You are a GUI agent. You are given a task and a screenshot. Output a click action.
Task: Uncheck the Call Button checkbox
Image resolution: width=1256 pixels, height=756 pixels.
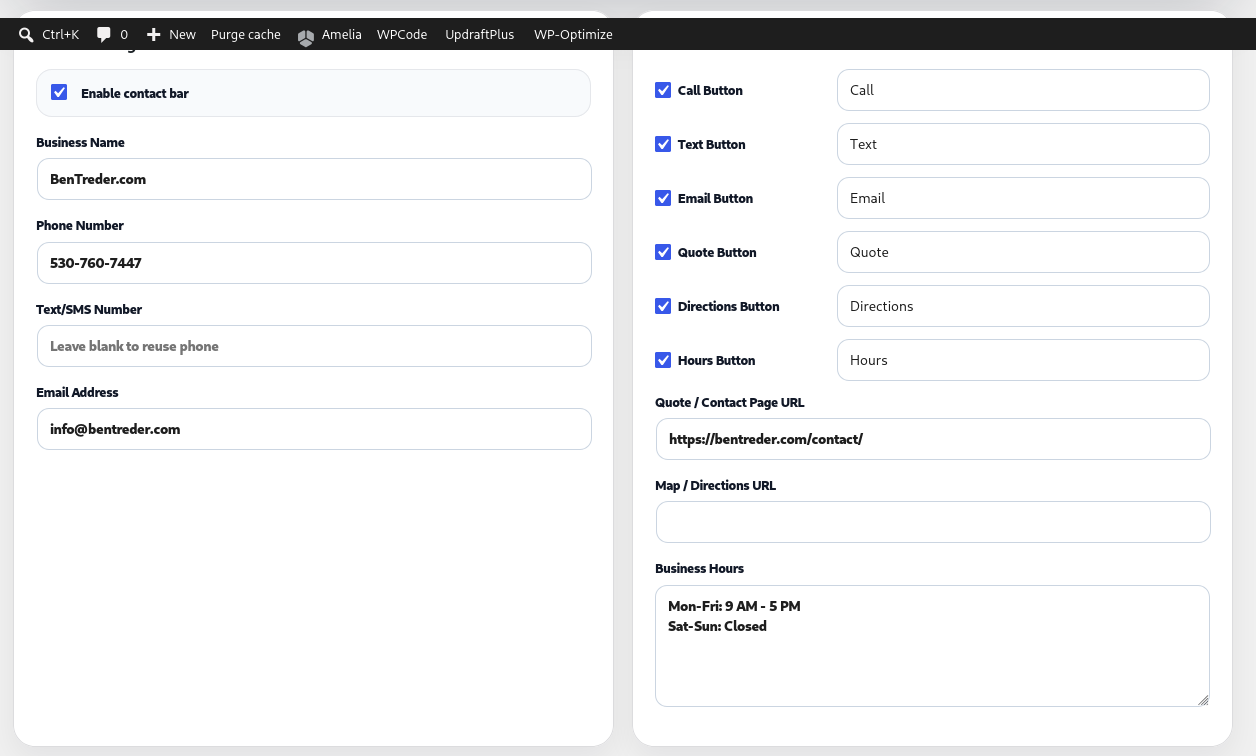pos(663,90)
